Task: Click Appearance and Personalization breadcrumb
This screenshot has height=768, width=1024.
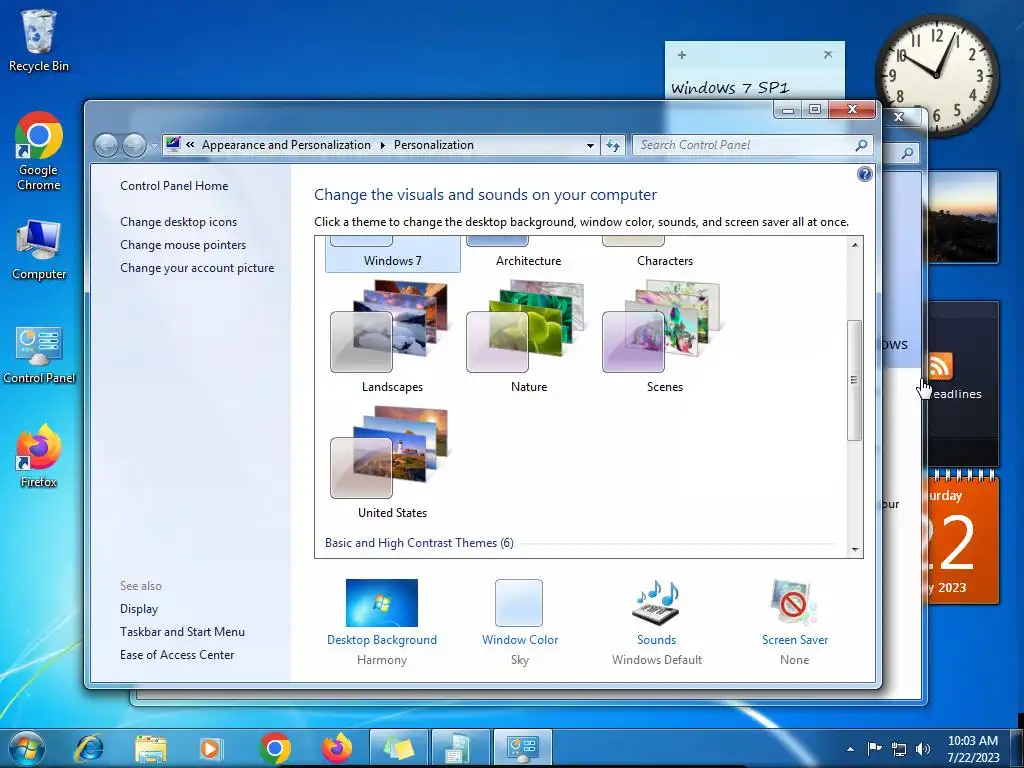Action: click(286, 145)
